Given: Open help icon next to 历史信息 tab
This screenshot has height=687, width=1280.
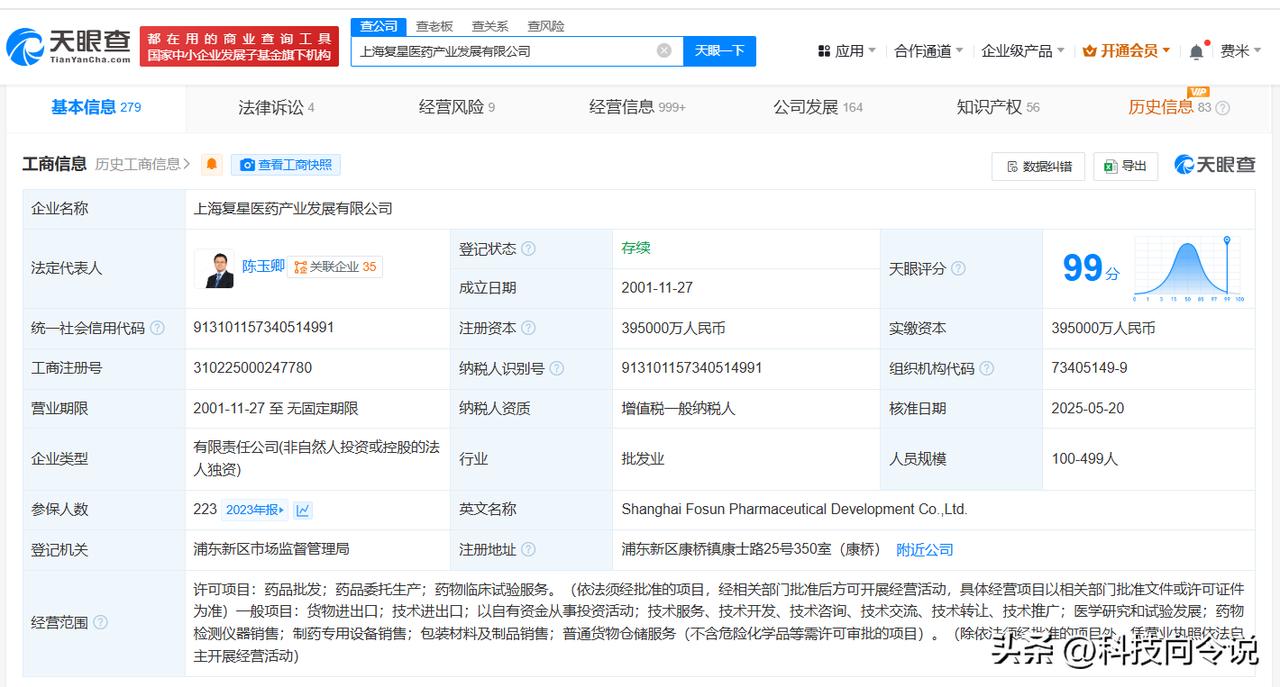Looking at the screenshot, I should pos(1222,108).
